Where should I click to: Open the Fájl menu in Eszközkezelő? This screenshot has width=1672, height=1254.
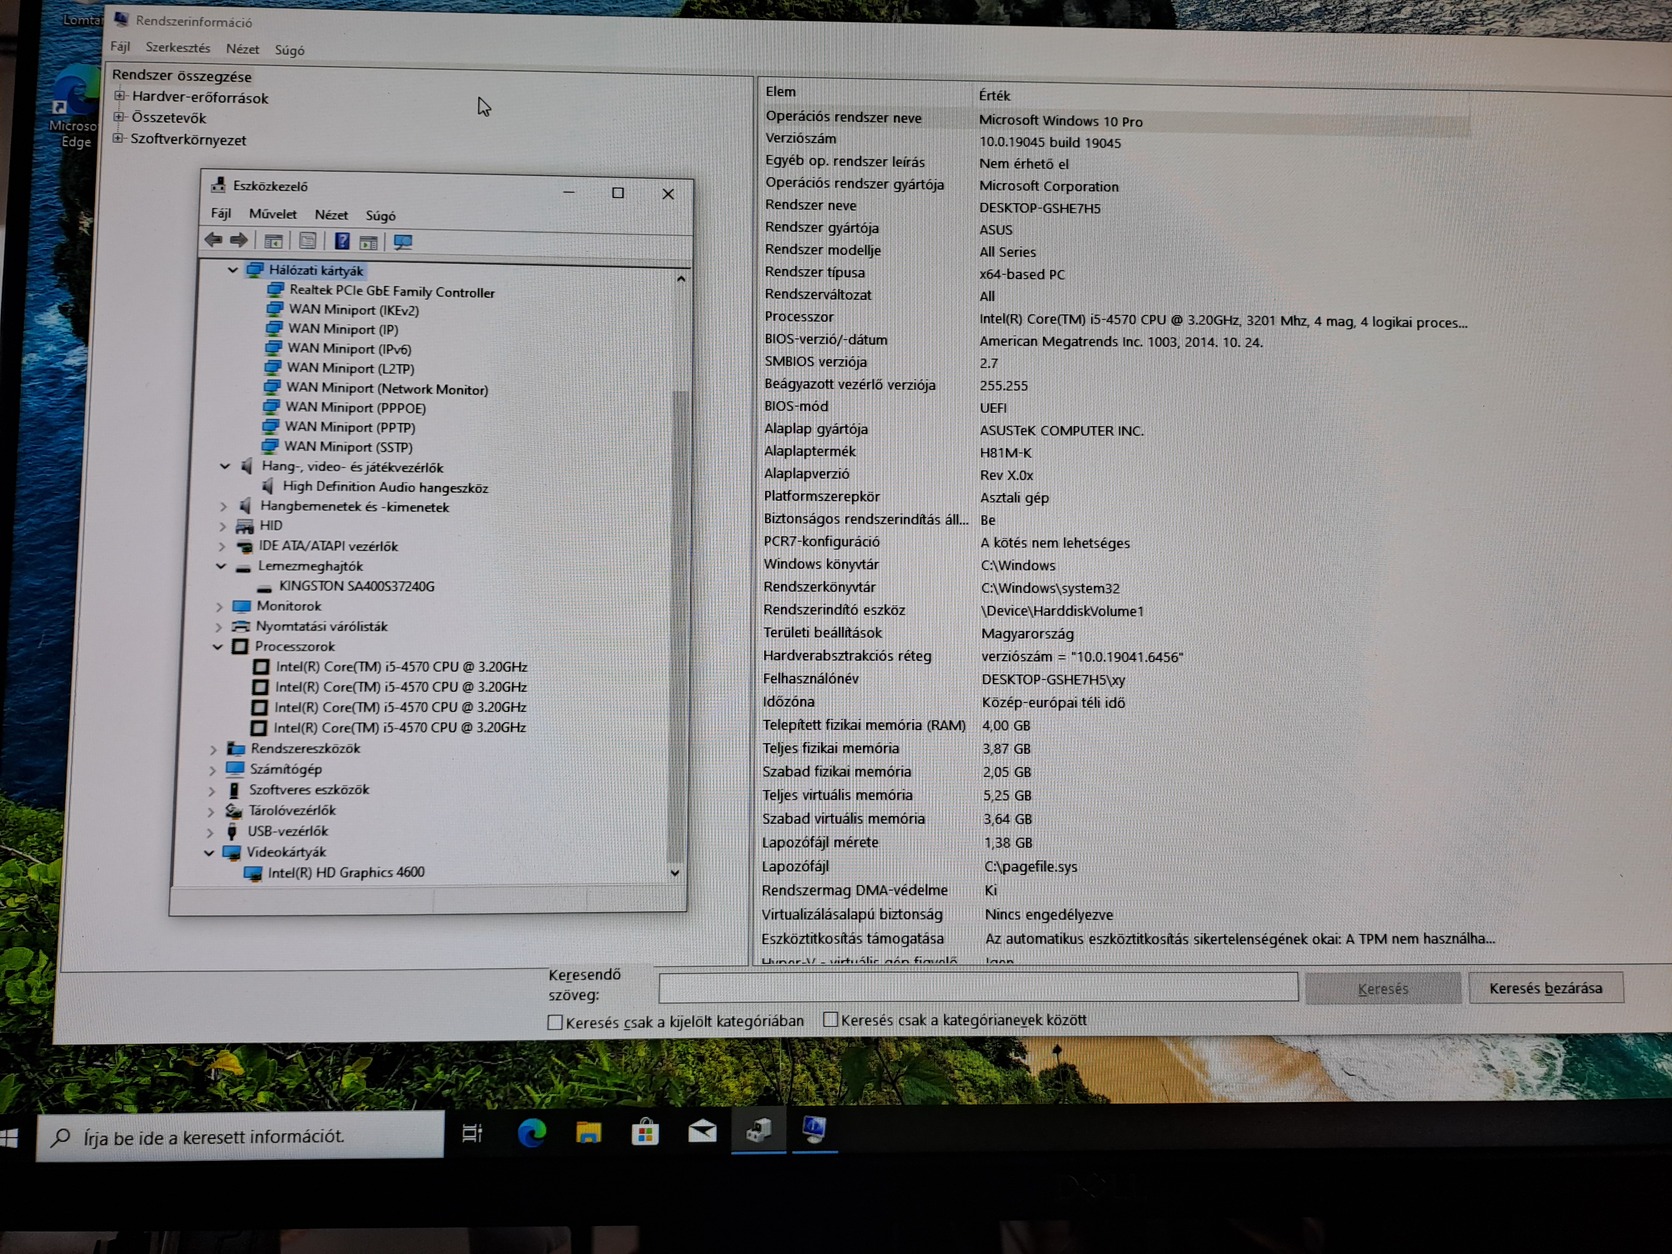[x=221, y=213]
